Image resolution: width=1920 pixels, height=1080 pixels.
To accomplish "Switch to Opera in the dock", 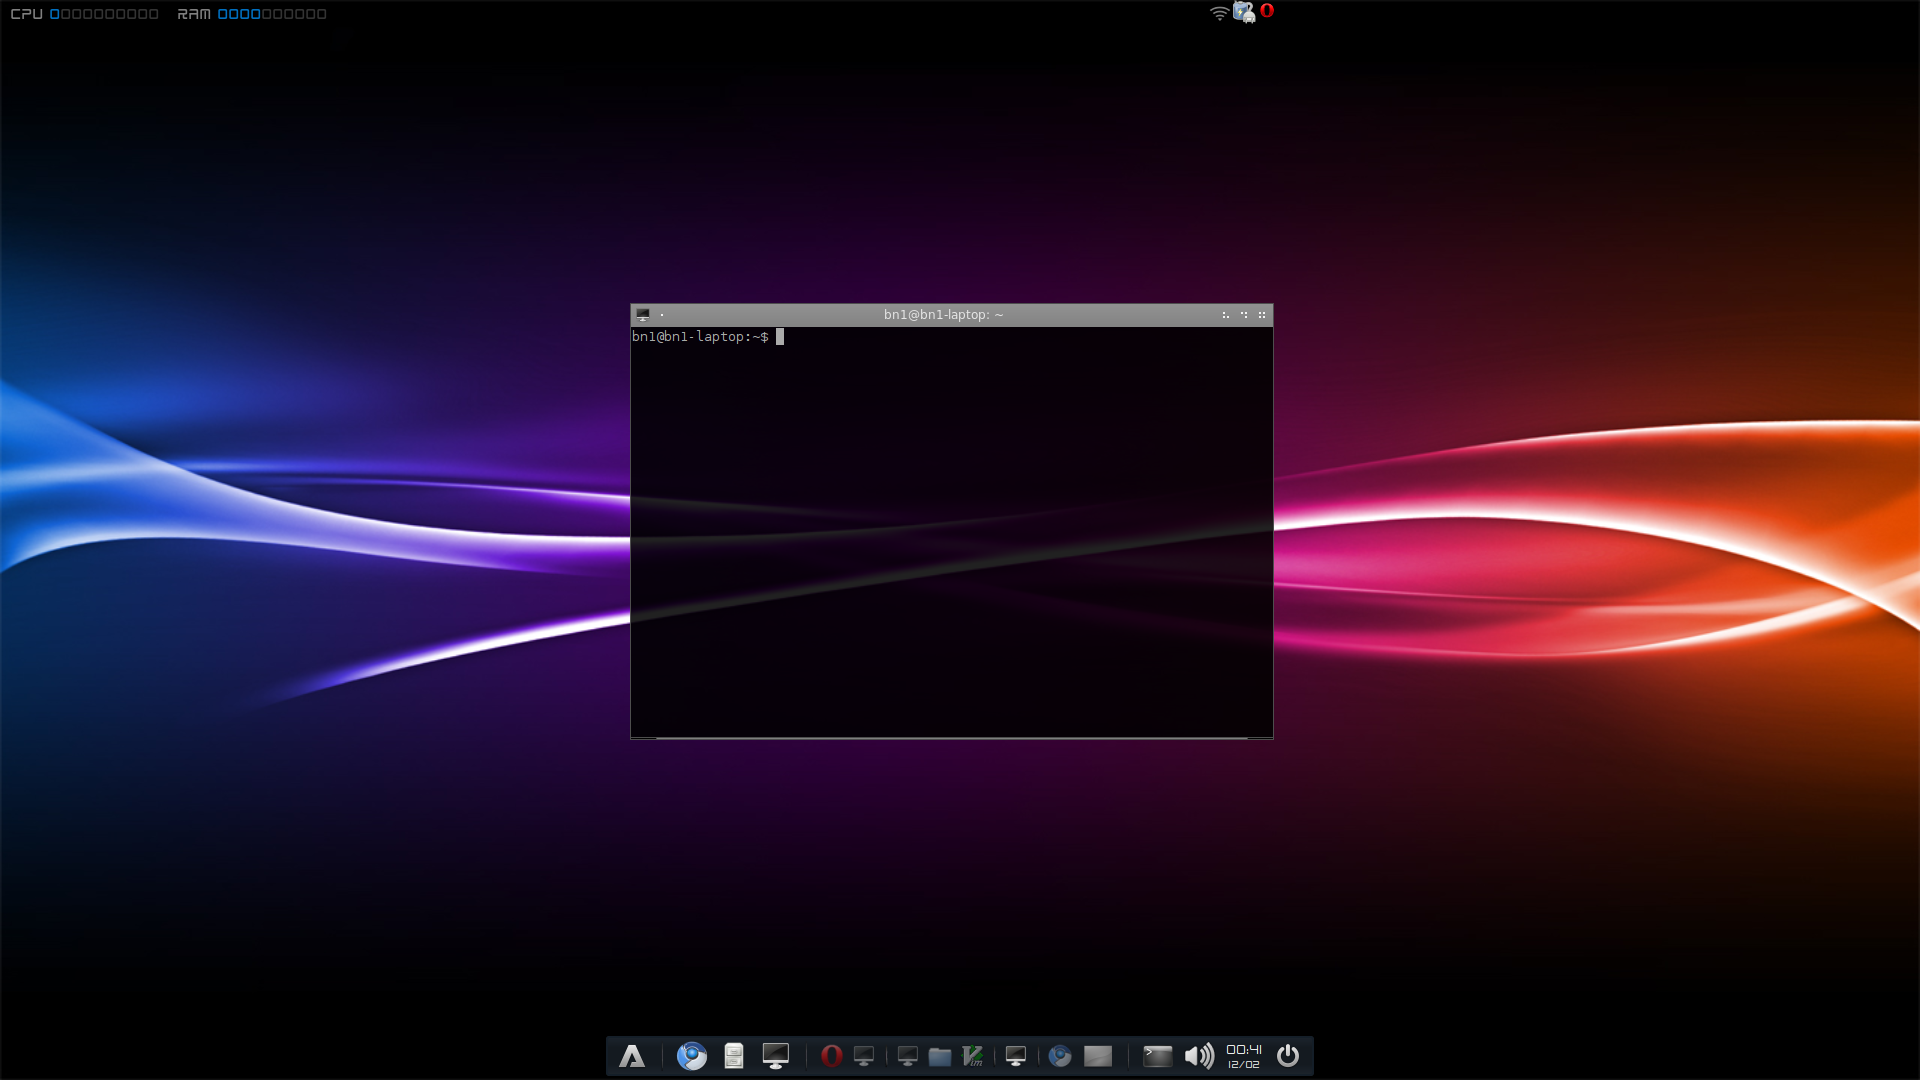I will (x=831, y=1056).
